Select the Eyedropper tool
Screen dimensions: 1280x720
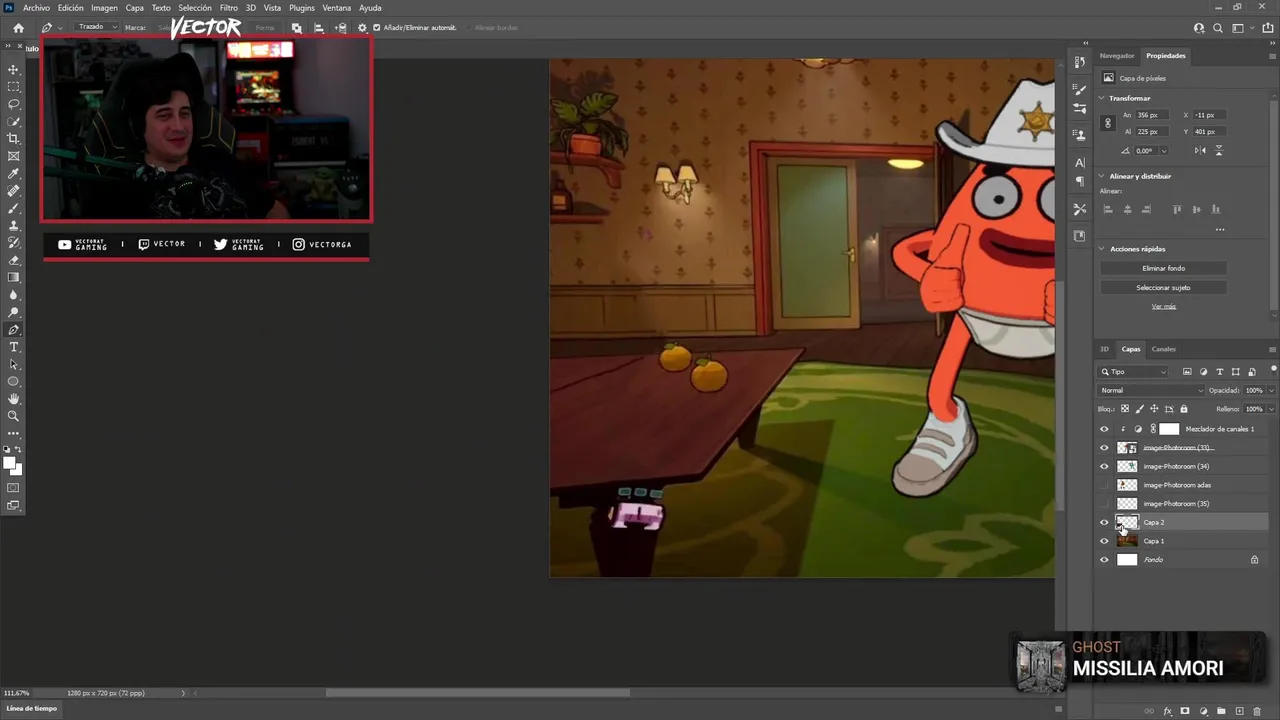[x=14, y=173]
